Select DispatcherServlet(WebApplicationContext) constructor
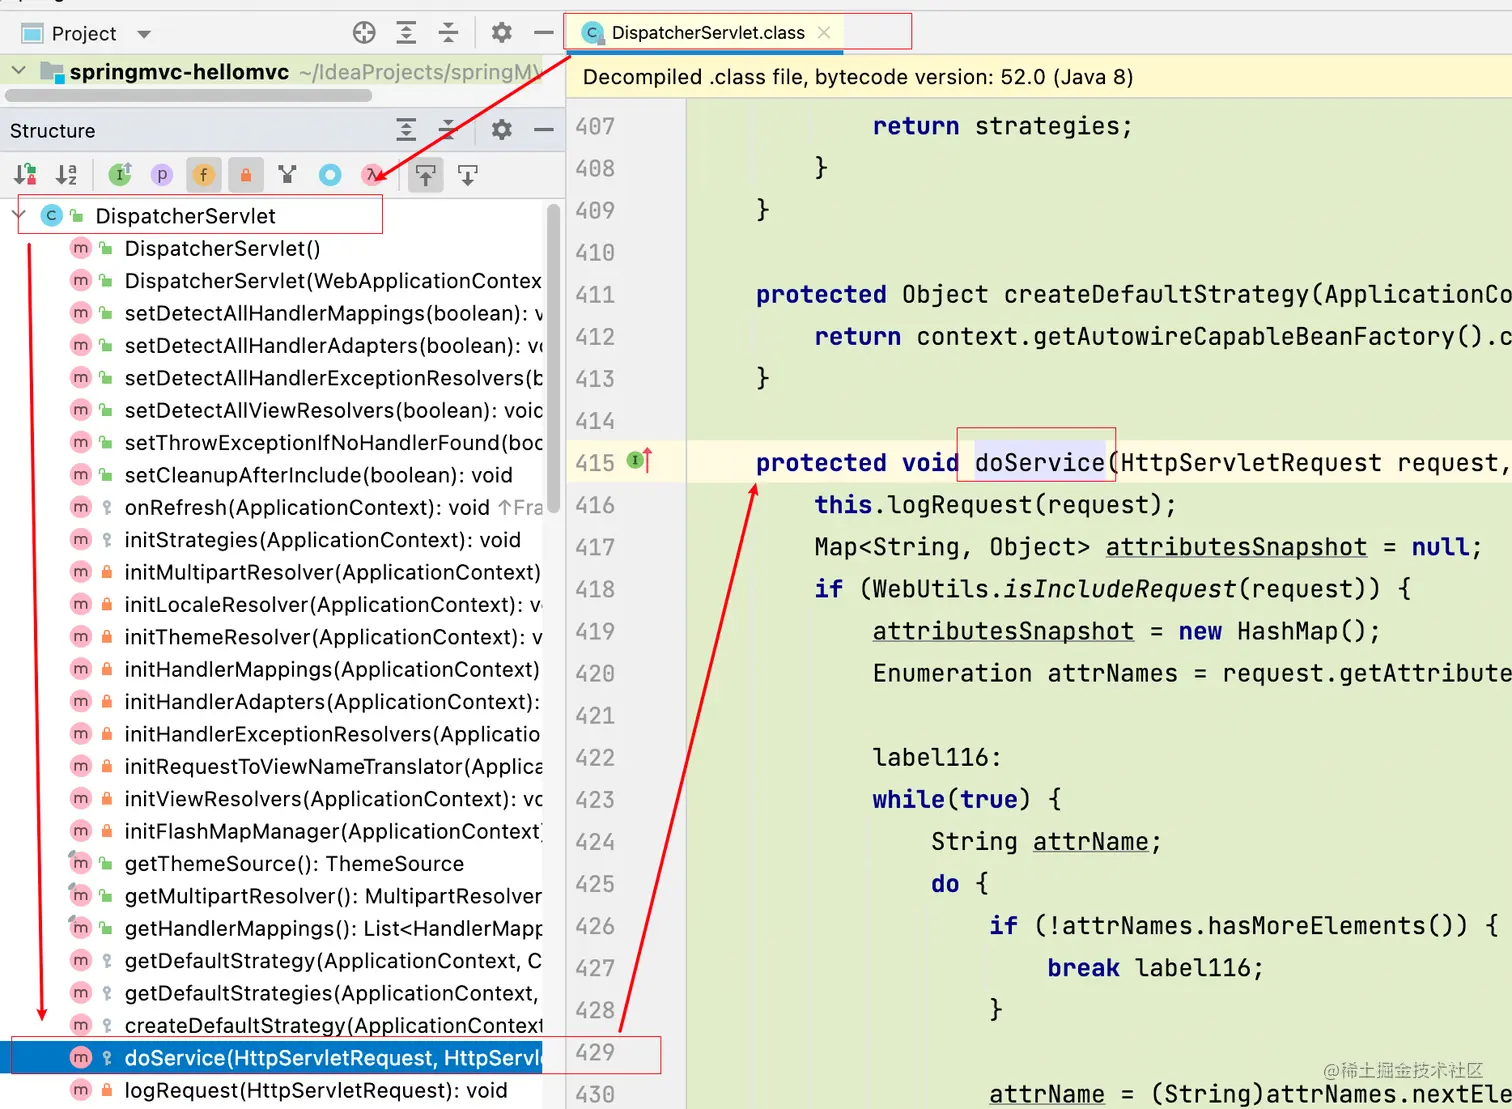 point(333,281)
